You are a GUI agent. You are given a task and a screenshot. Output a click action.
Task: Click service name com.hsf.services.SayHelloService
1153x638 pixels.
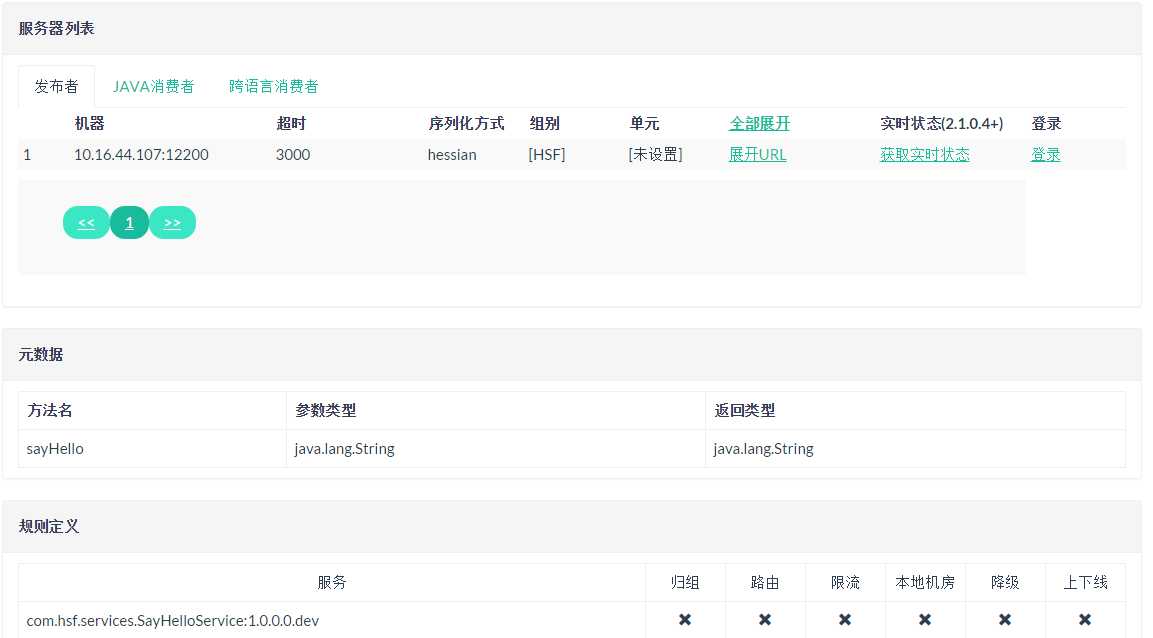(172, 620)
